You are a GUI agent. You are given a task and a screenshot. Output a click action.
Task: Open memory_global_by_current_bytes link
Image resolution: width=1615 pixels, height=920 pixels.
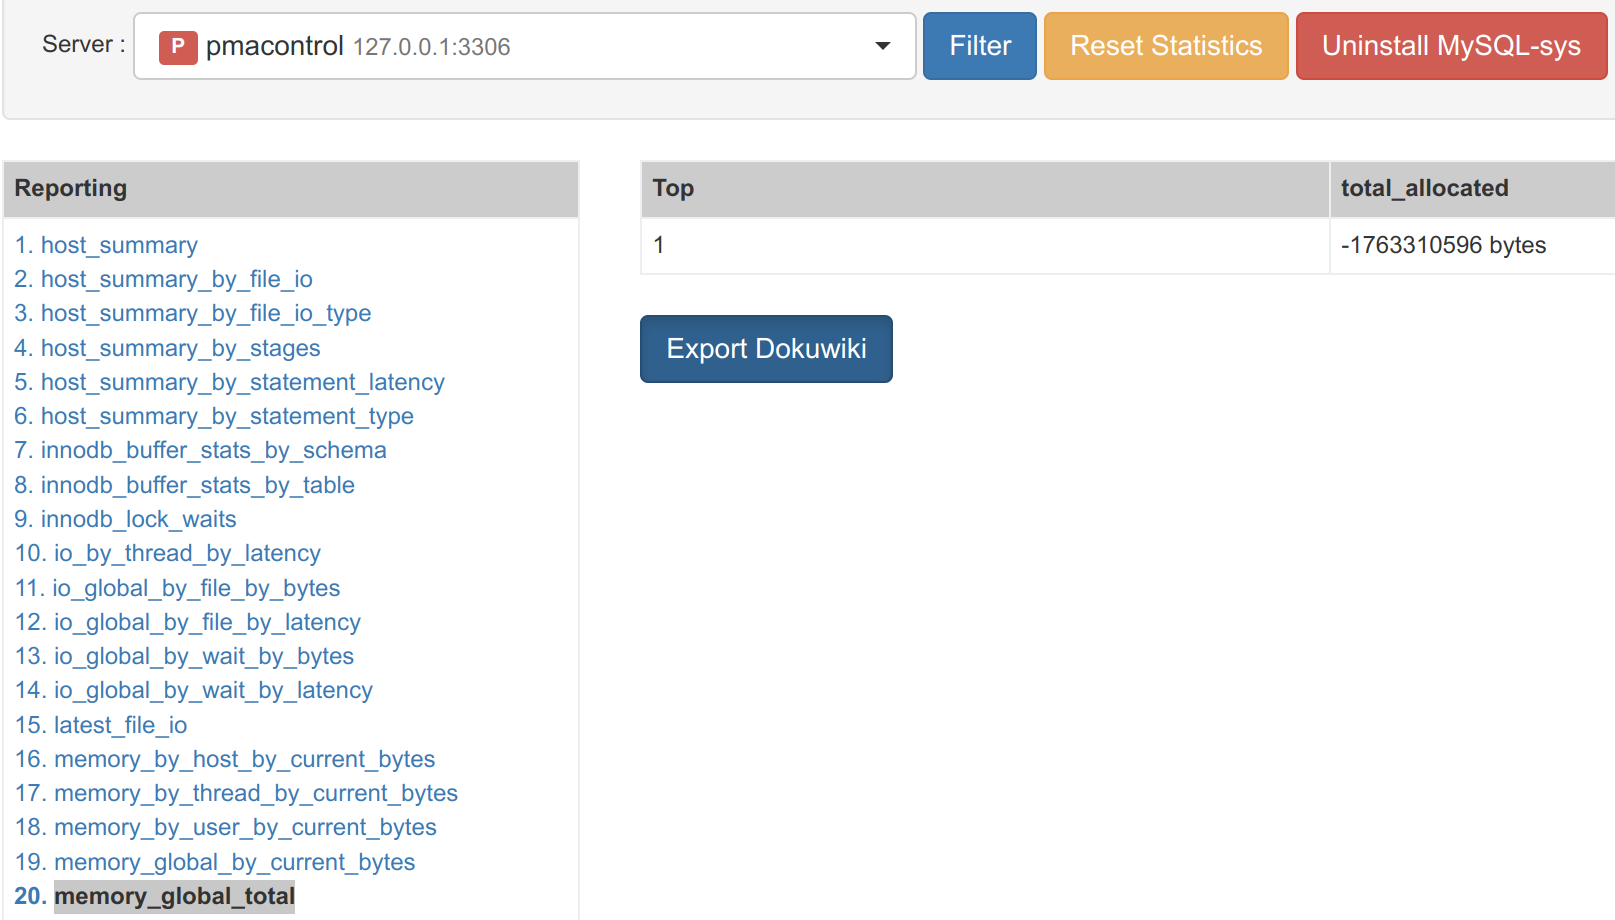(234, 862)
